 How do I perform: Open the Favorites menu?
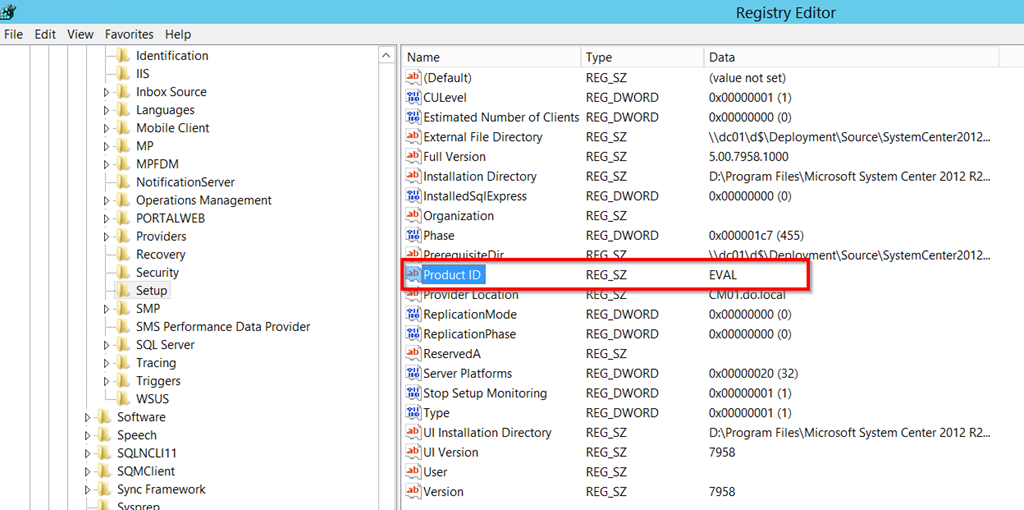129,35
